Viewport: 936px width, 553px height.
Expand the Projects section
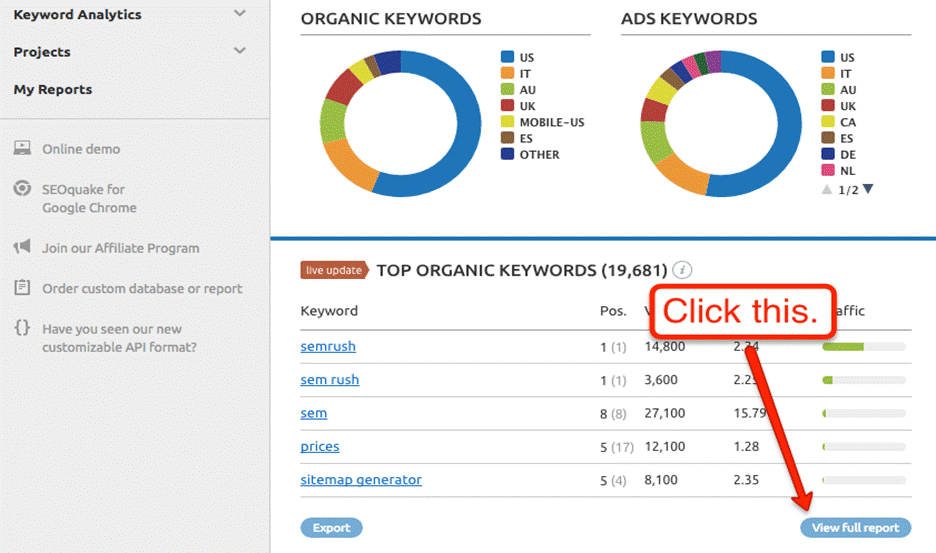(239, 51)
